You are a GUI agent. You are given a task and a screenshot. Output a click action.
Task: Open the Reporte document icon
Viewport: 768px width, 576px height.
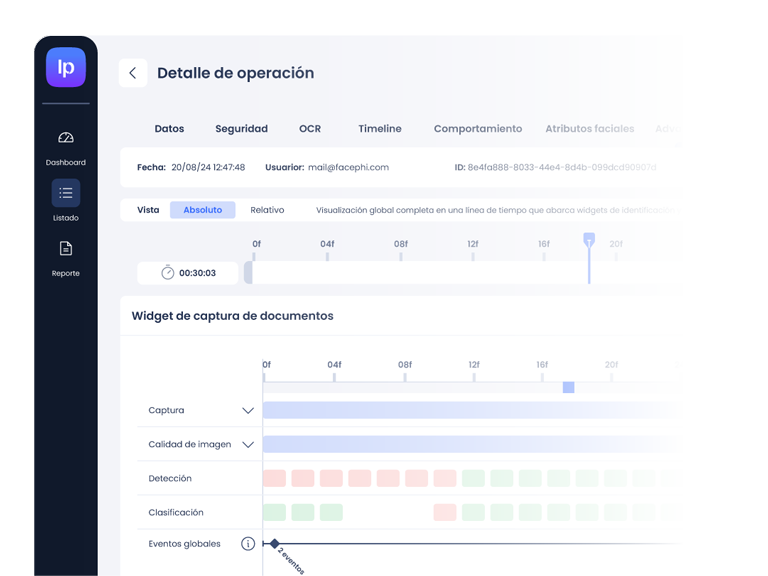click(x=66, y=248)
